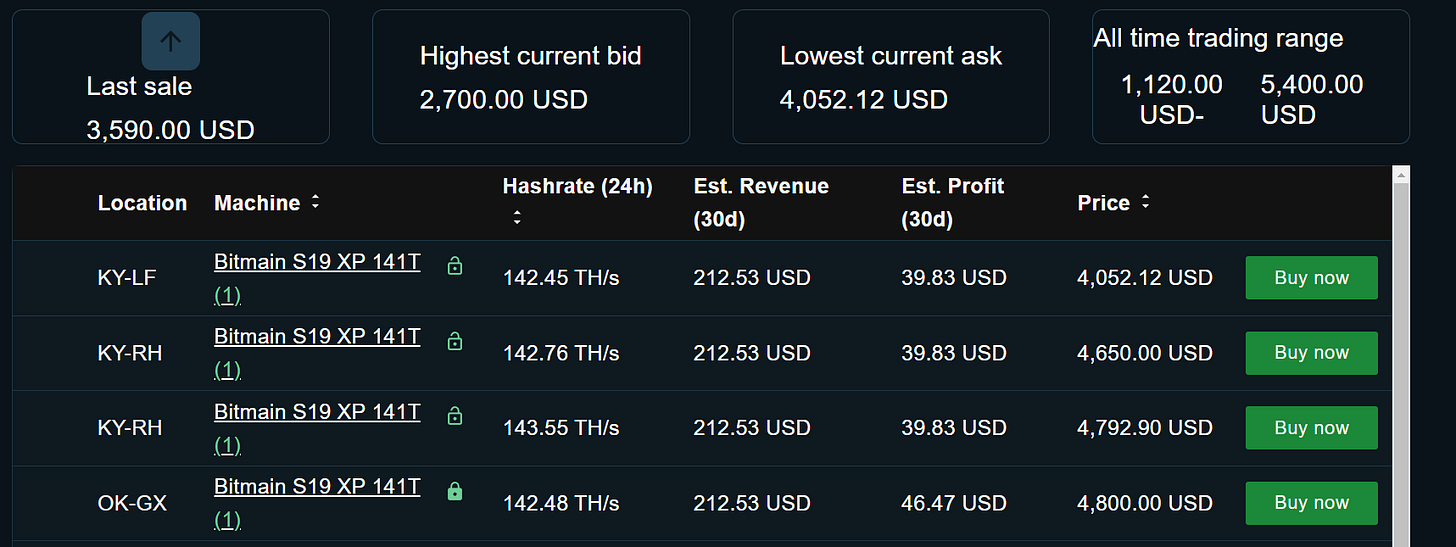1456x547 pixels.
Task: Open the (1) count link in the KY-LF row
Action: [228, 296]
